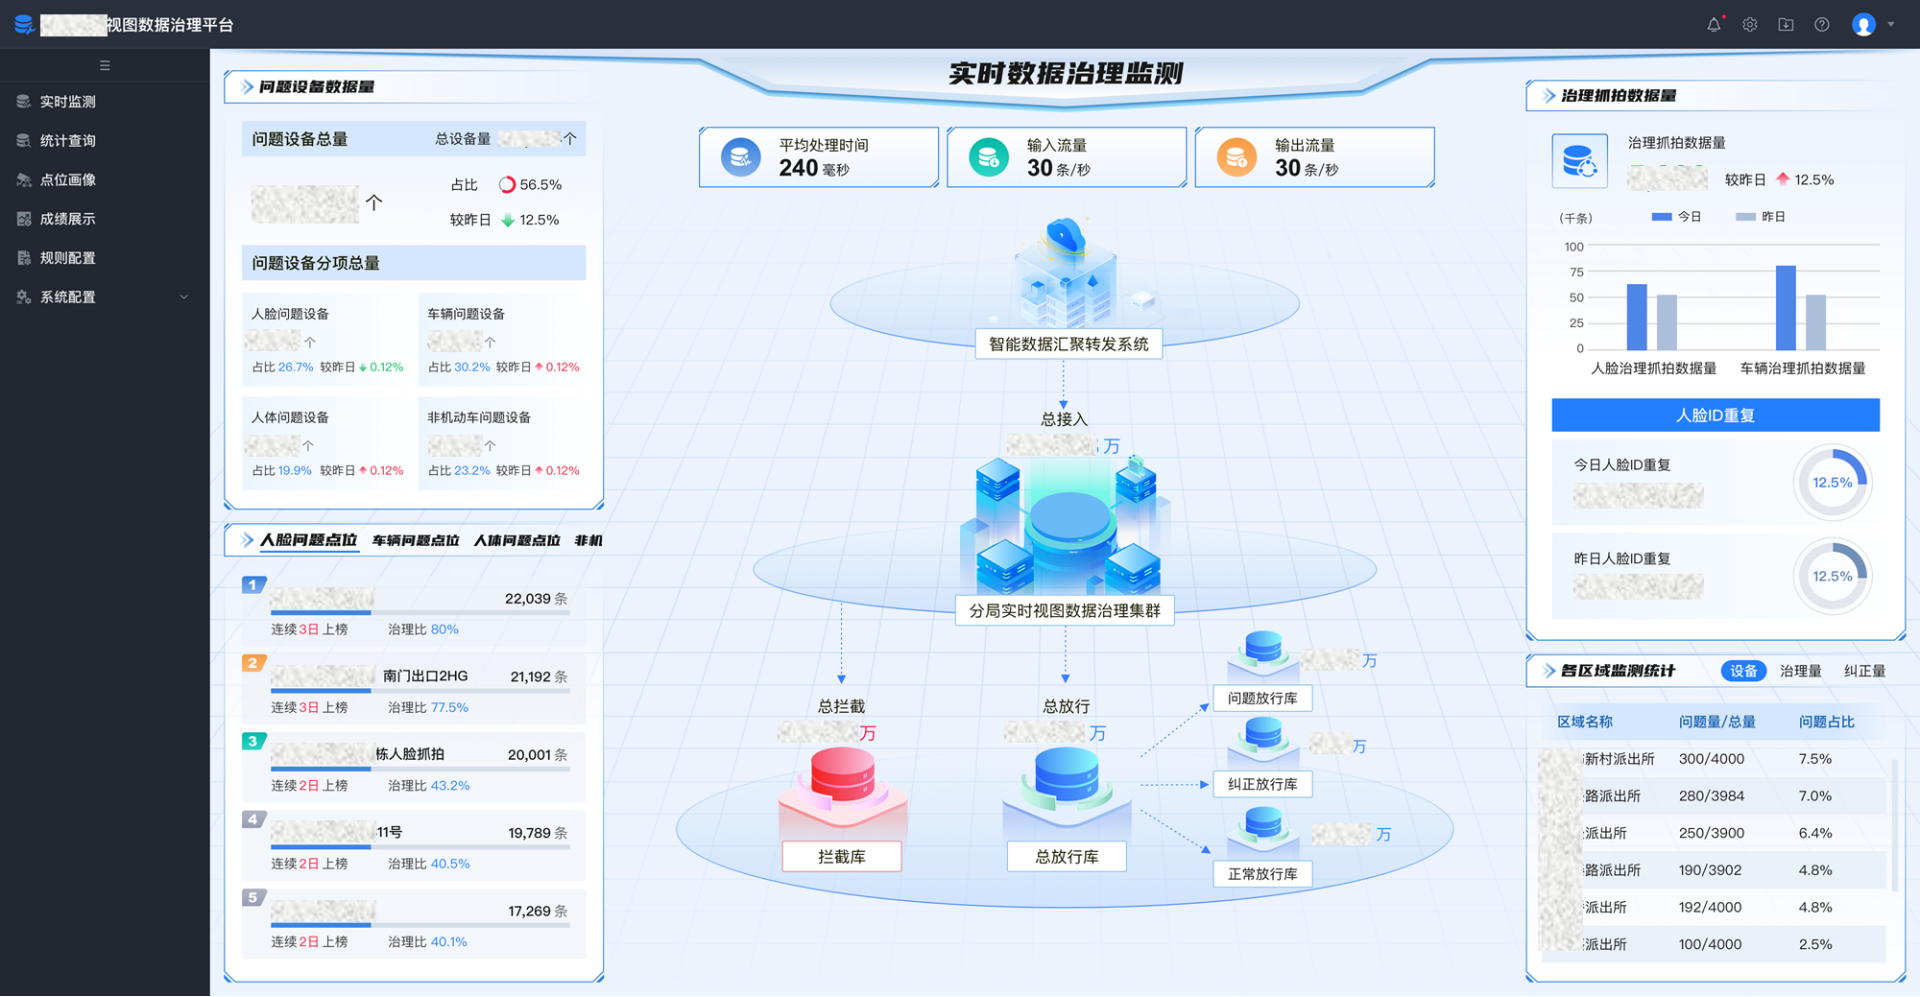
Task: Click the 纠正放行库 label
Action: (1262, 785)
